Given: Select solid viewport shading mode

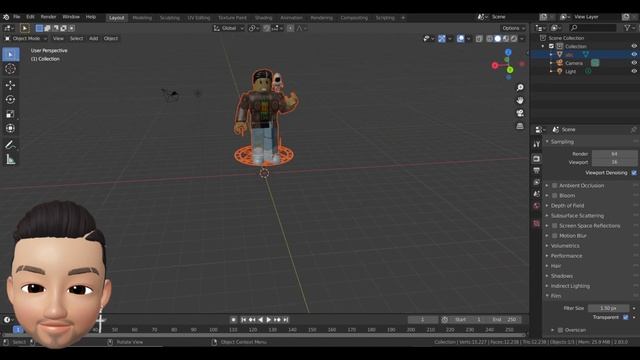Looking at the screenshot, I should (498, 39).
